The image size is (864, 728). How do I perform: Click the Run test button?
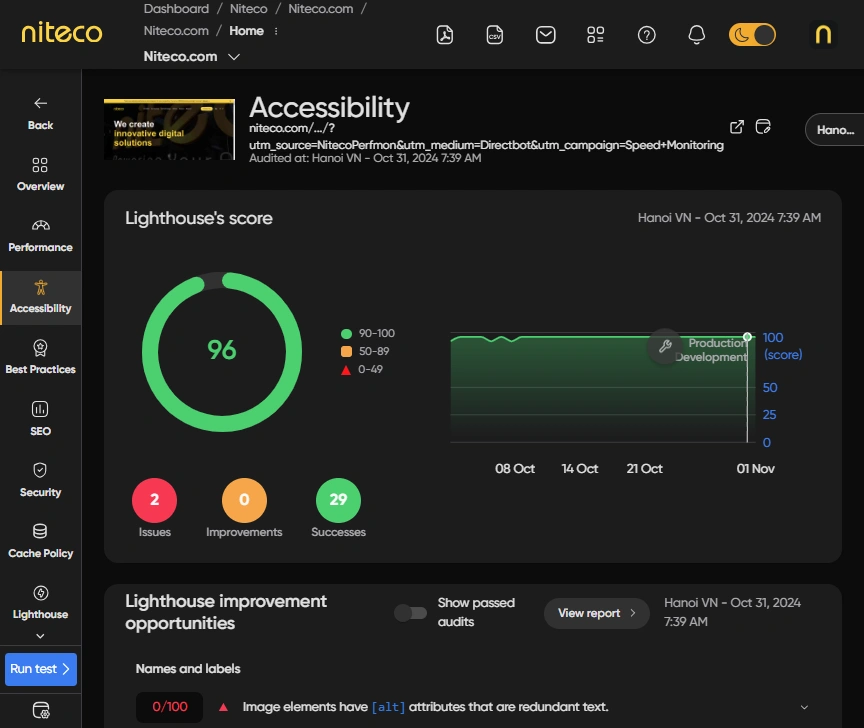(x=41, y=669)
